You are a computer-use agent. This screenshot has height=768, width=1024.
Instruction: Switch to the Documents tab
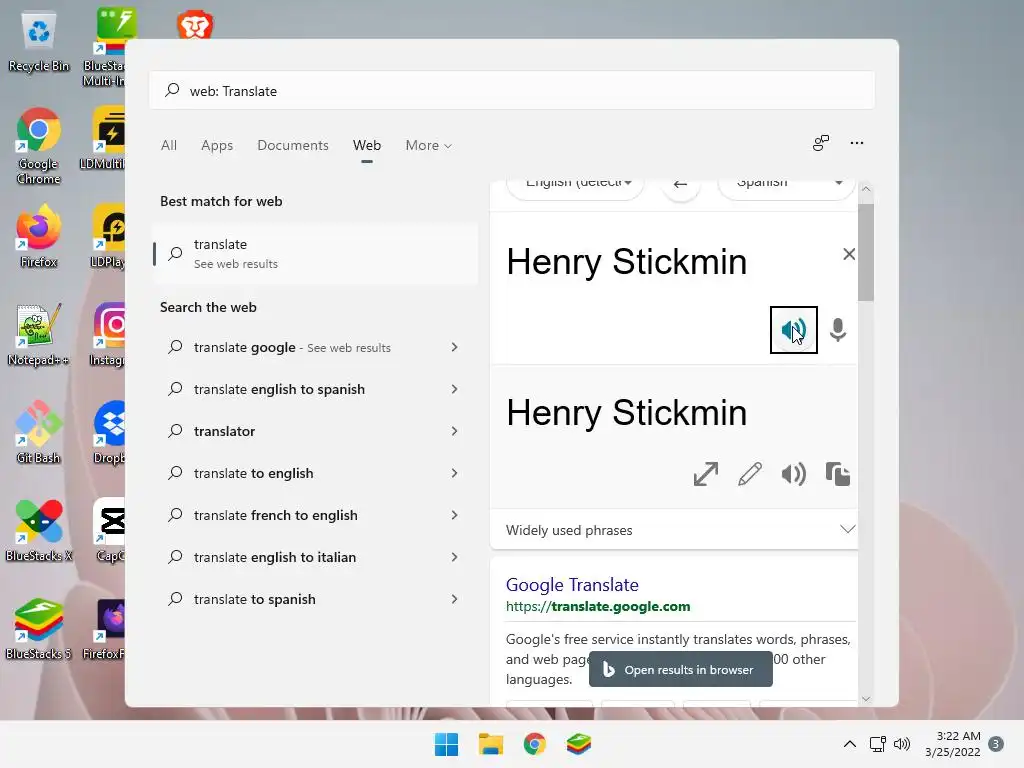293,145
